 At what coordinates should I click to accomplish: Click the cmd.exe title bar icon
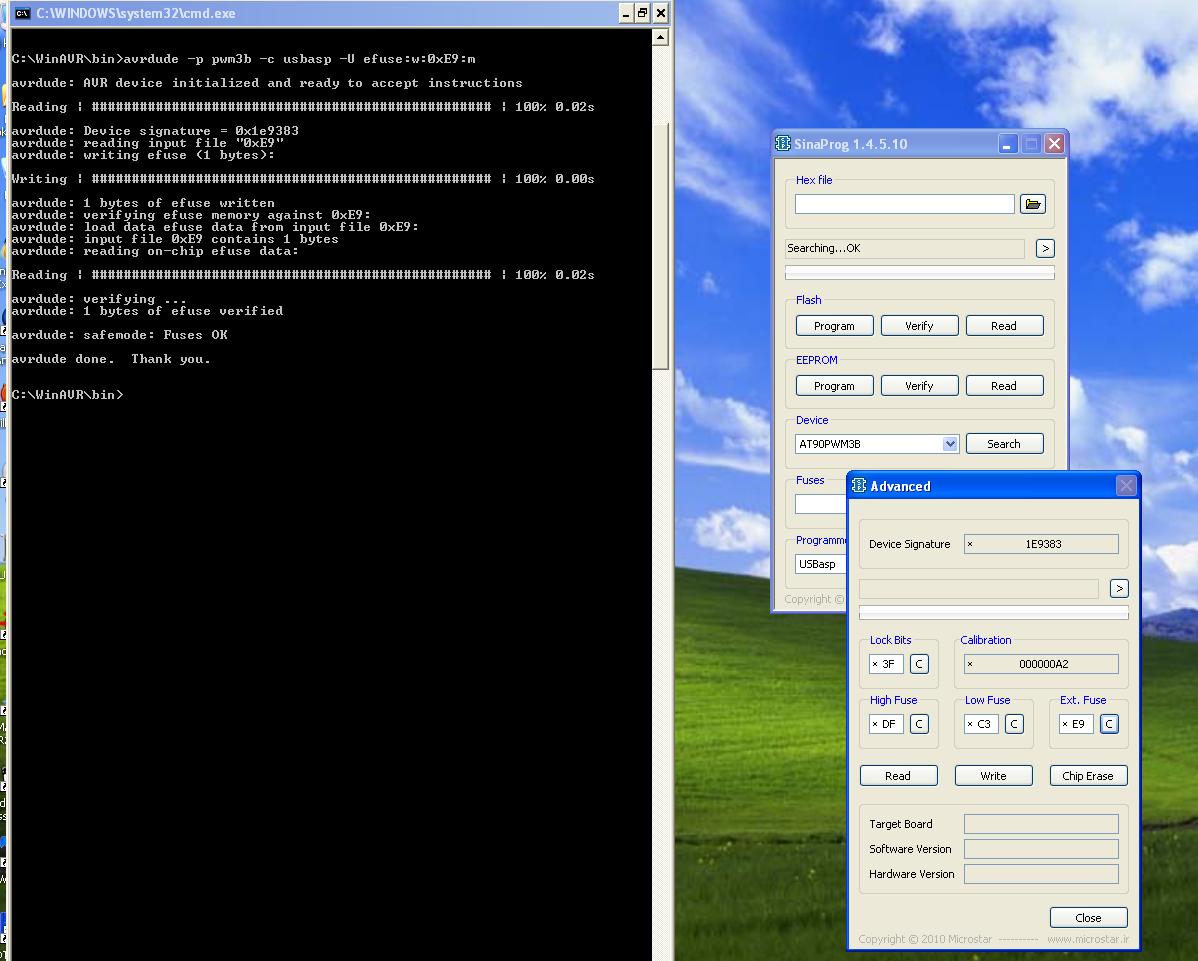point(22,13)
